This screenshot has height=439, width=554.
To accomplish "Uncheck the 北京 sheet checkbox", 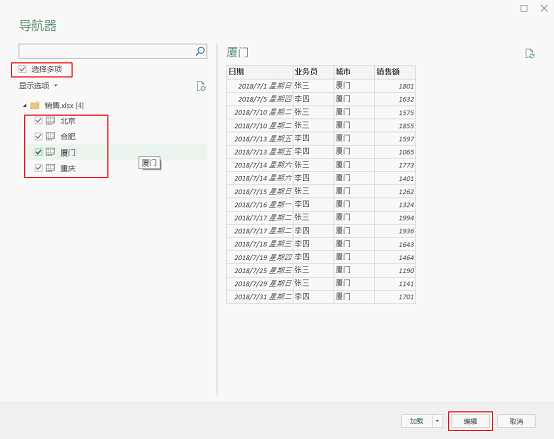I will 39,121.
